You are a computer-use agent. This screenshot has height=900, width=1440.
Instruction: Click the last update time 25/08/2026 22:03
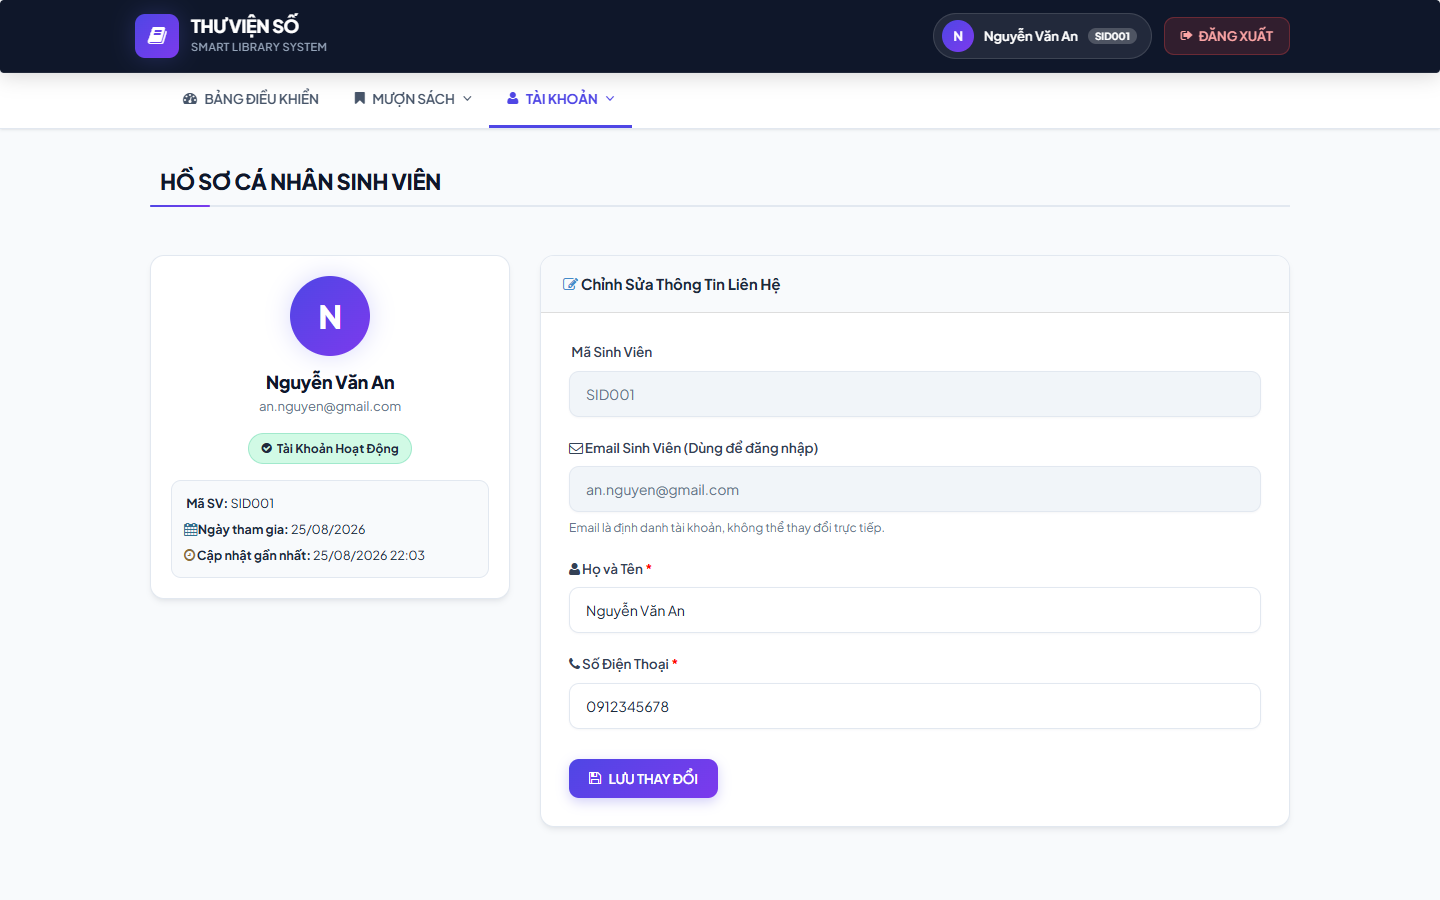pyautogui.click(x=369, y=555)
